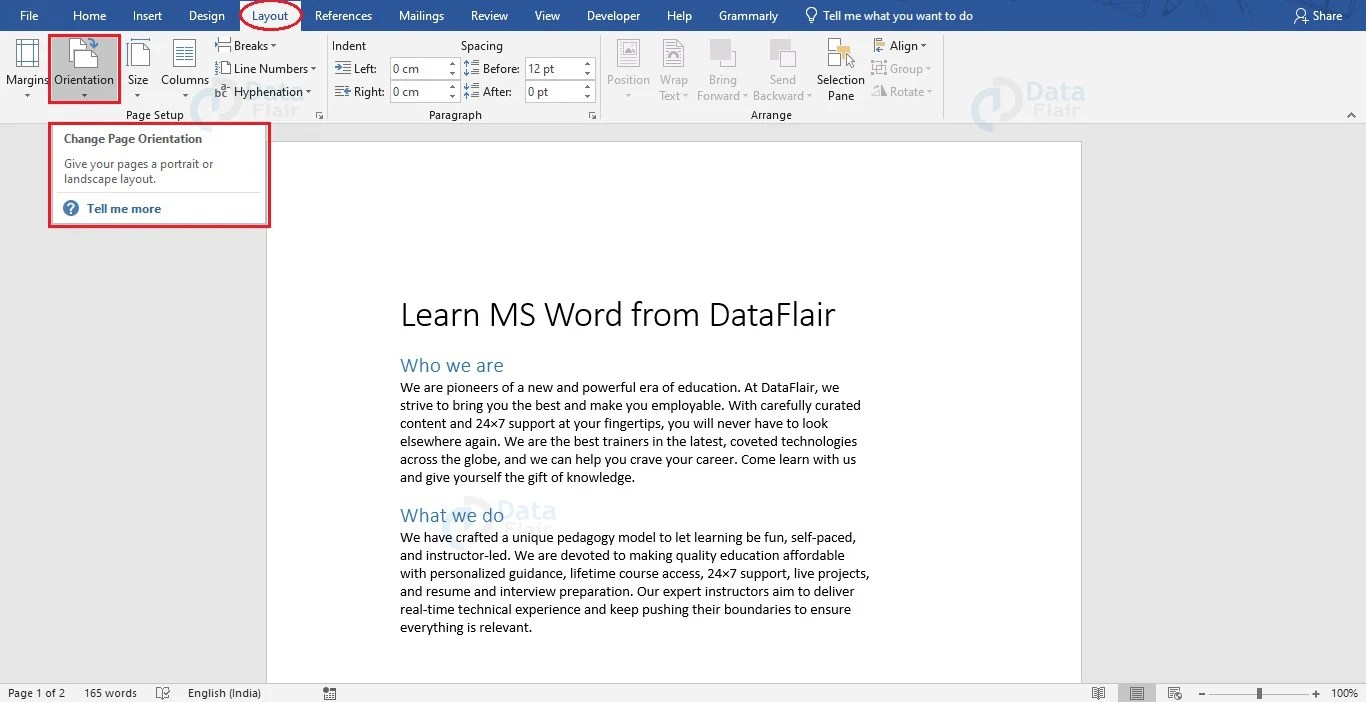The width and height of the screenshot is (1366, 702).
Task: Click the Columns icon
Action: pos(184,67)
